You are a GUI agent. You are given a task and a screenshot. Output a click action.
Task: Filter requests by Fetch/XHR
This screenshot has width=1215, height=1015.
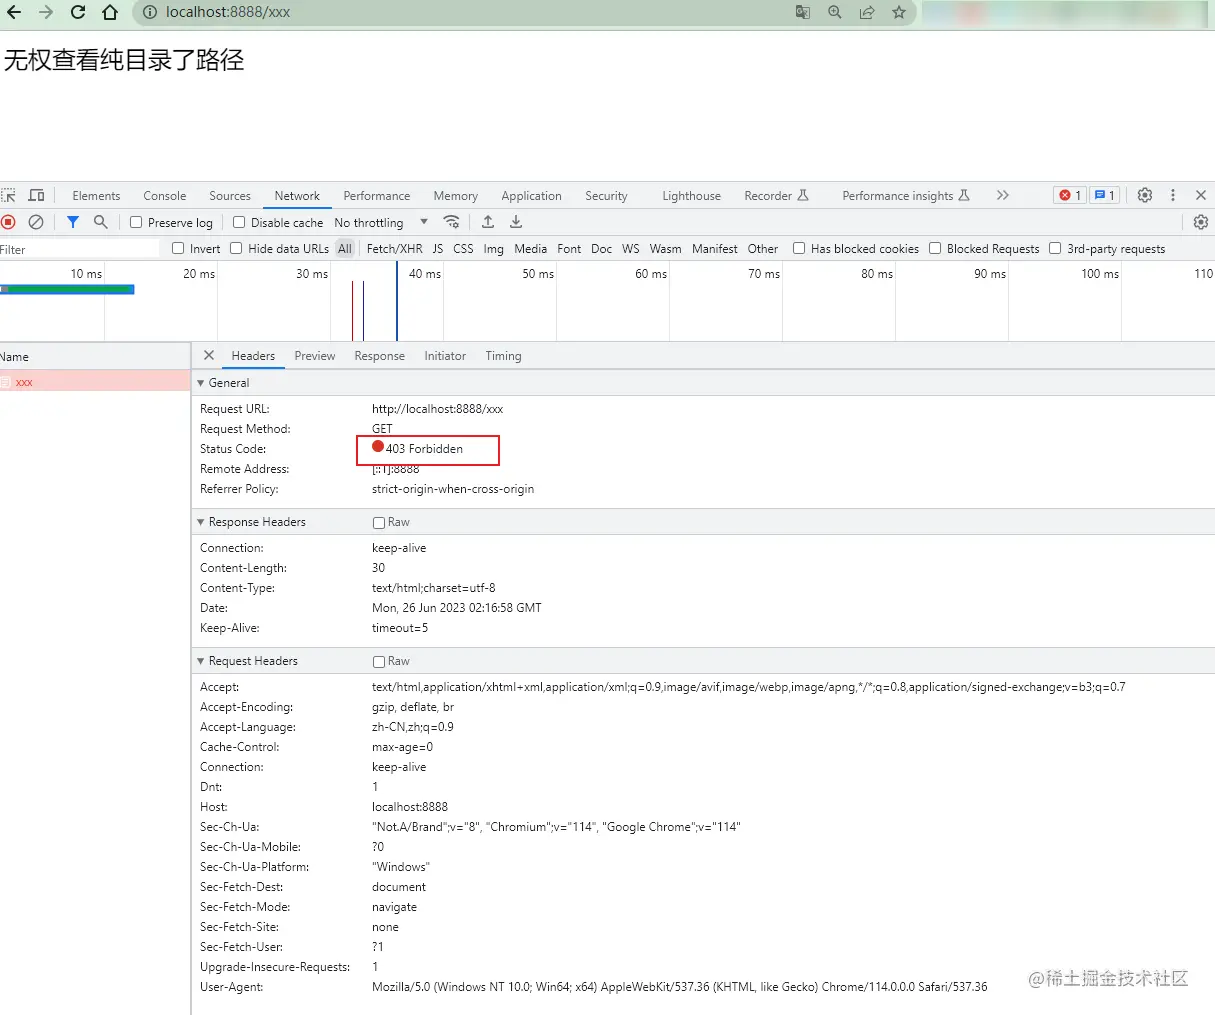394,249
